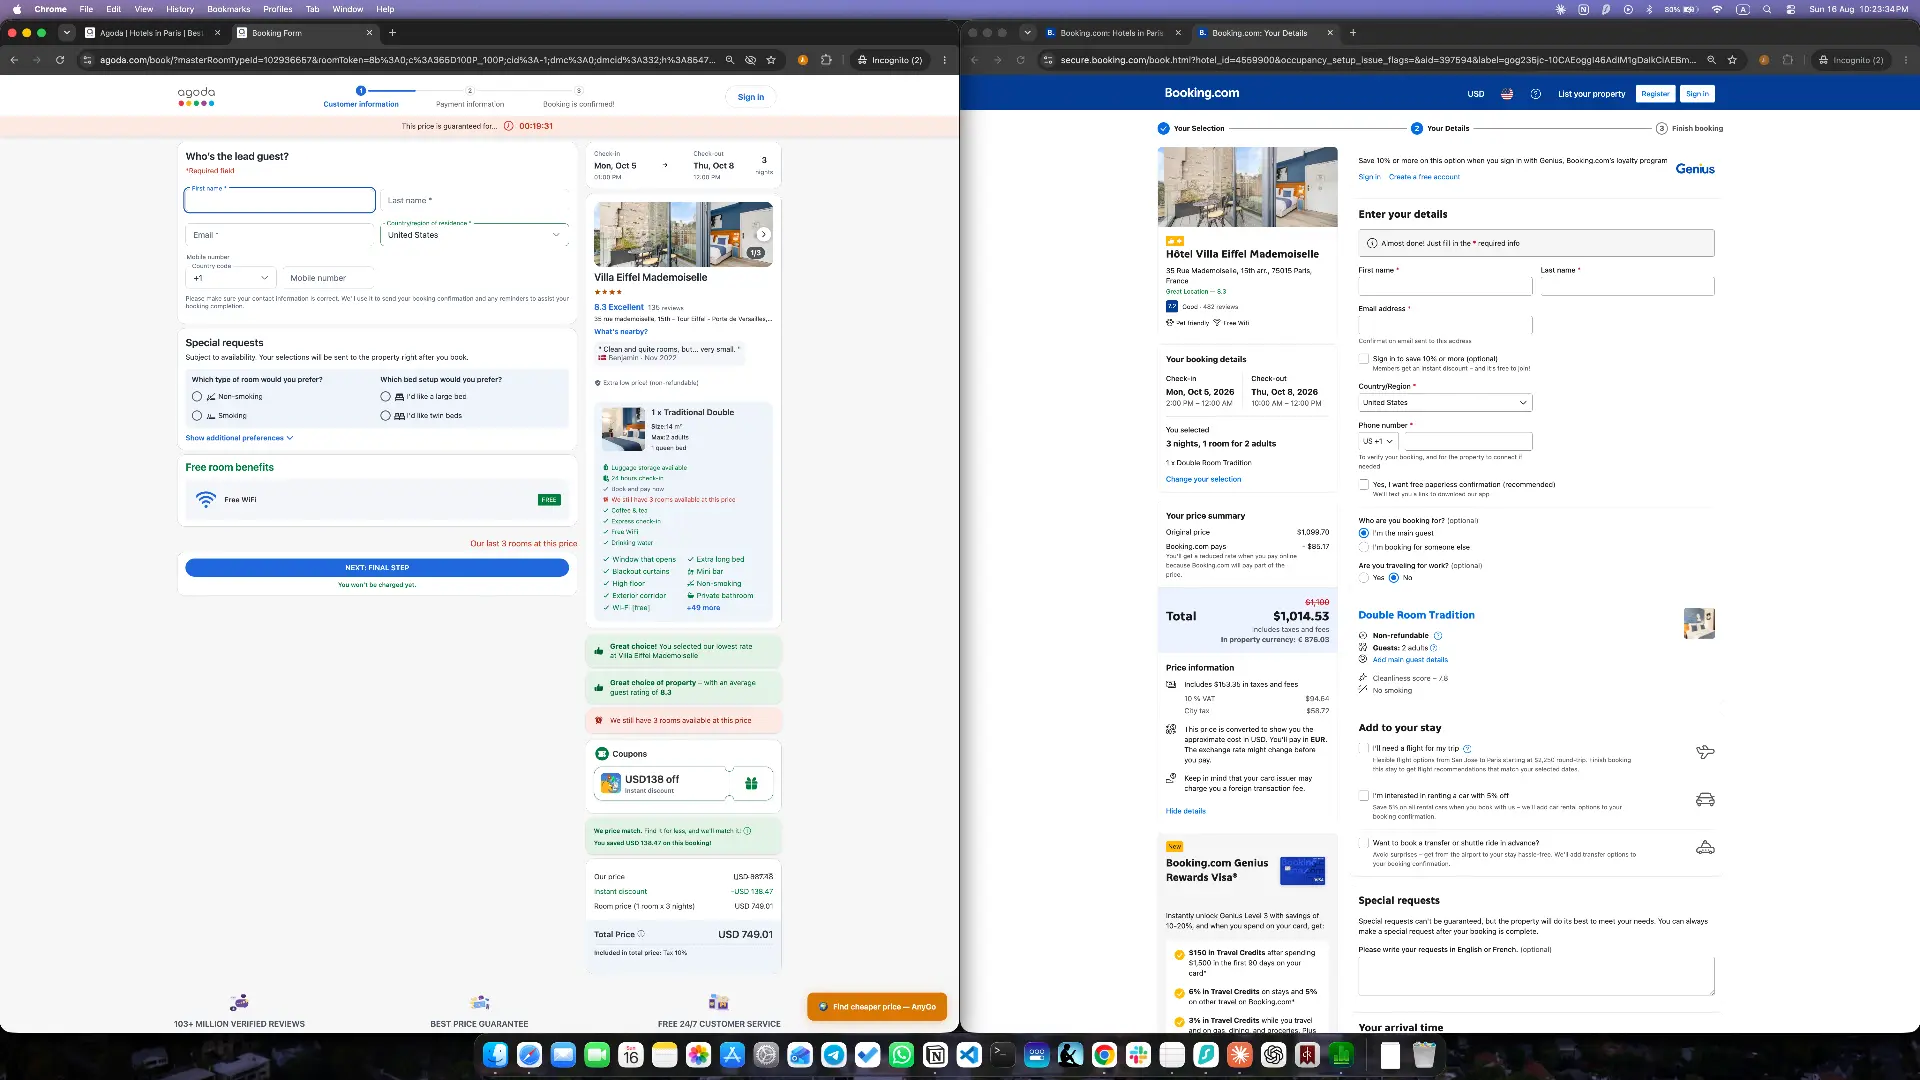Click Booking.com Email address field
The height and width of the screenshot is (1080, 1920).
click(x=1445, y=325)
